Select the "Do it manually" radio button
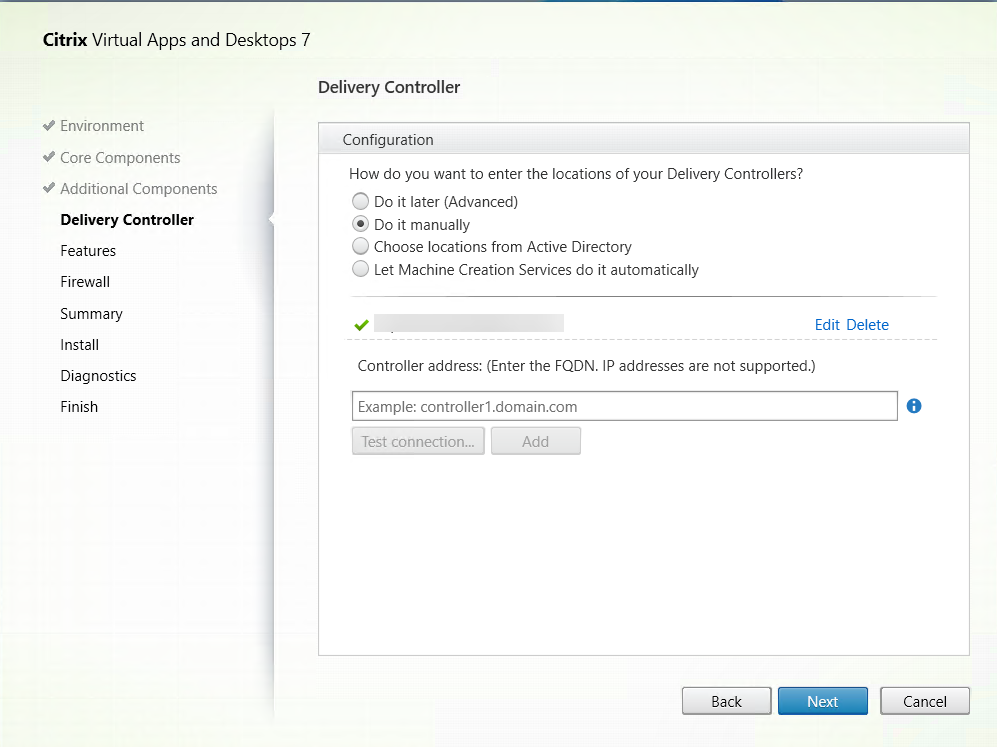 [361, 225]
